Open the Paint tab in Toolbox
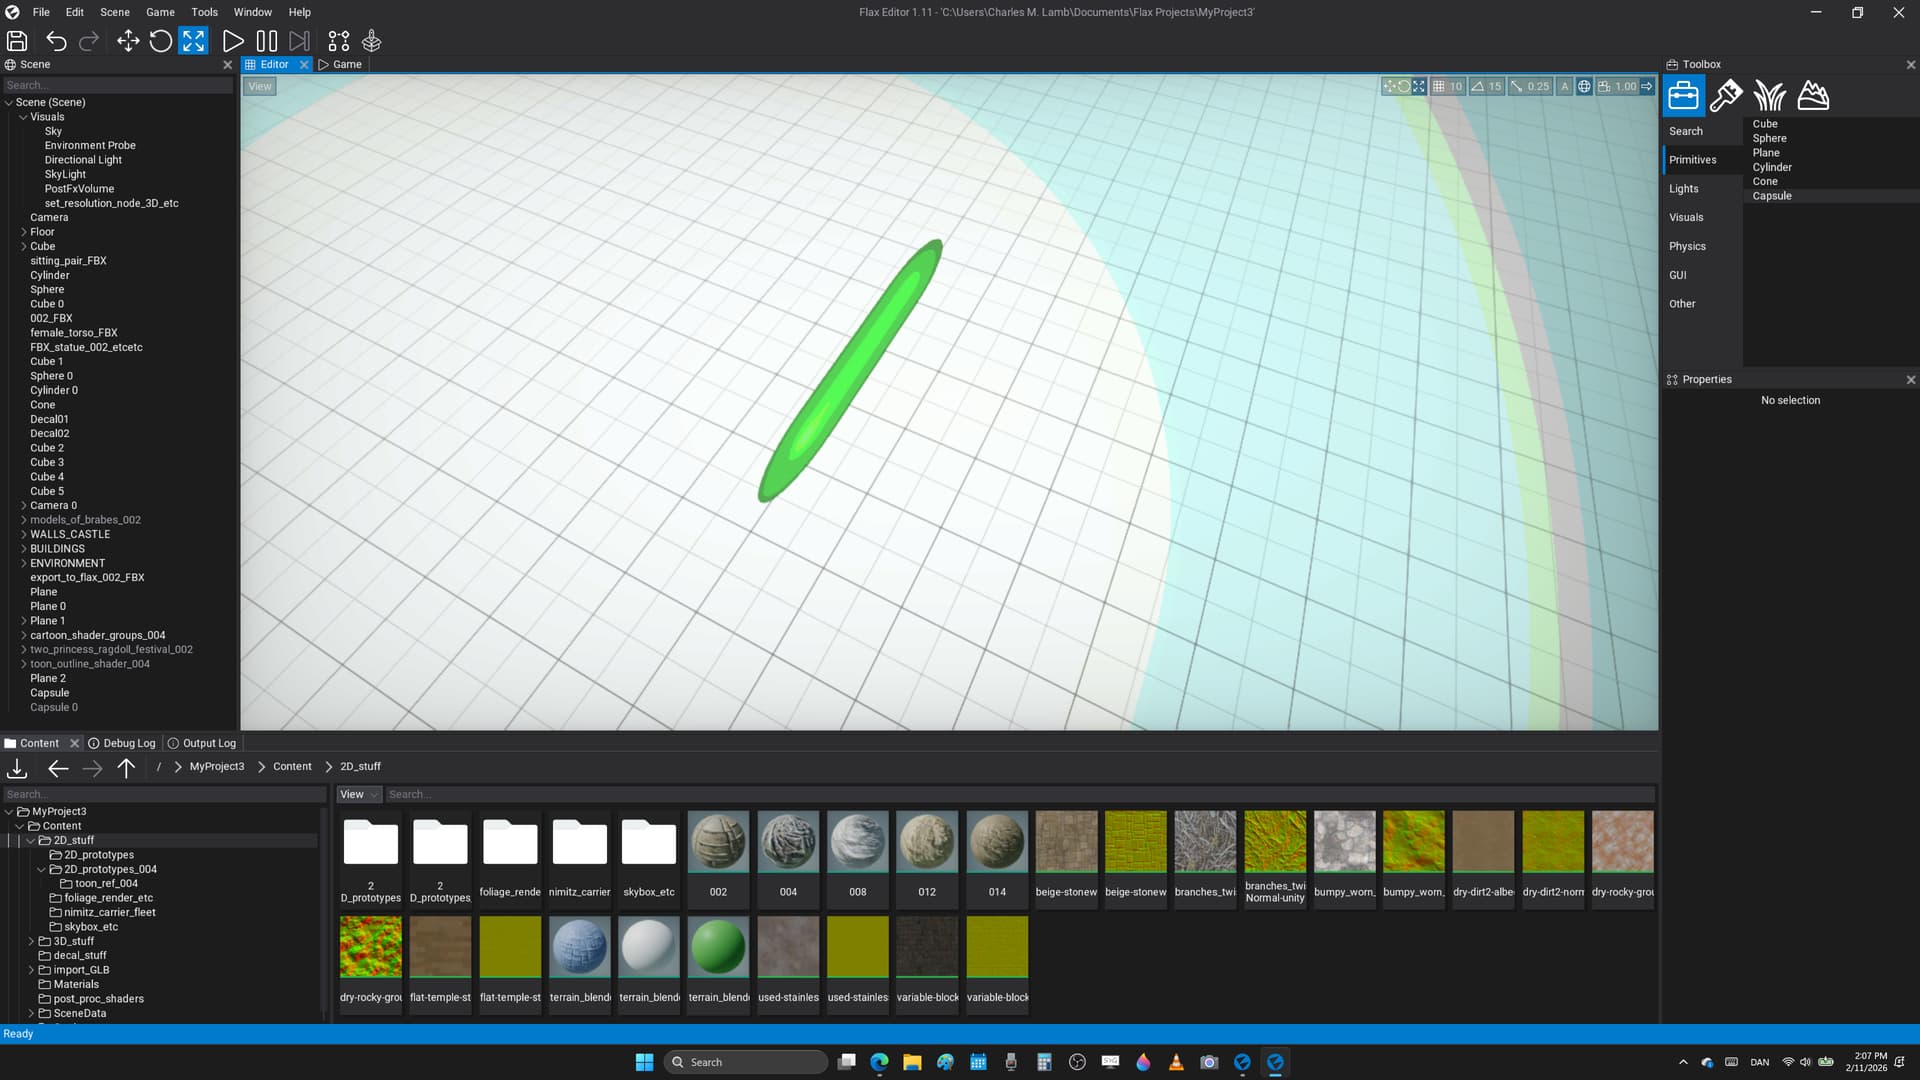Screen dimensions: 1920x1080 click(1726, 96)
